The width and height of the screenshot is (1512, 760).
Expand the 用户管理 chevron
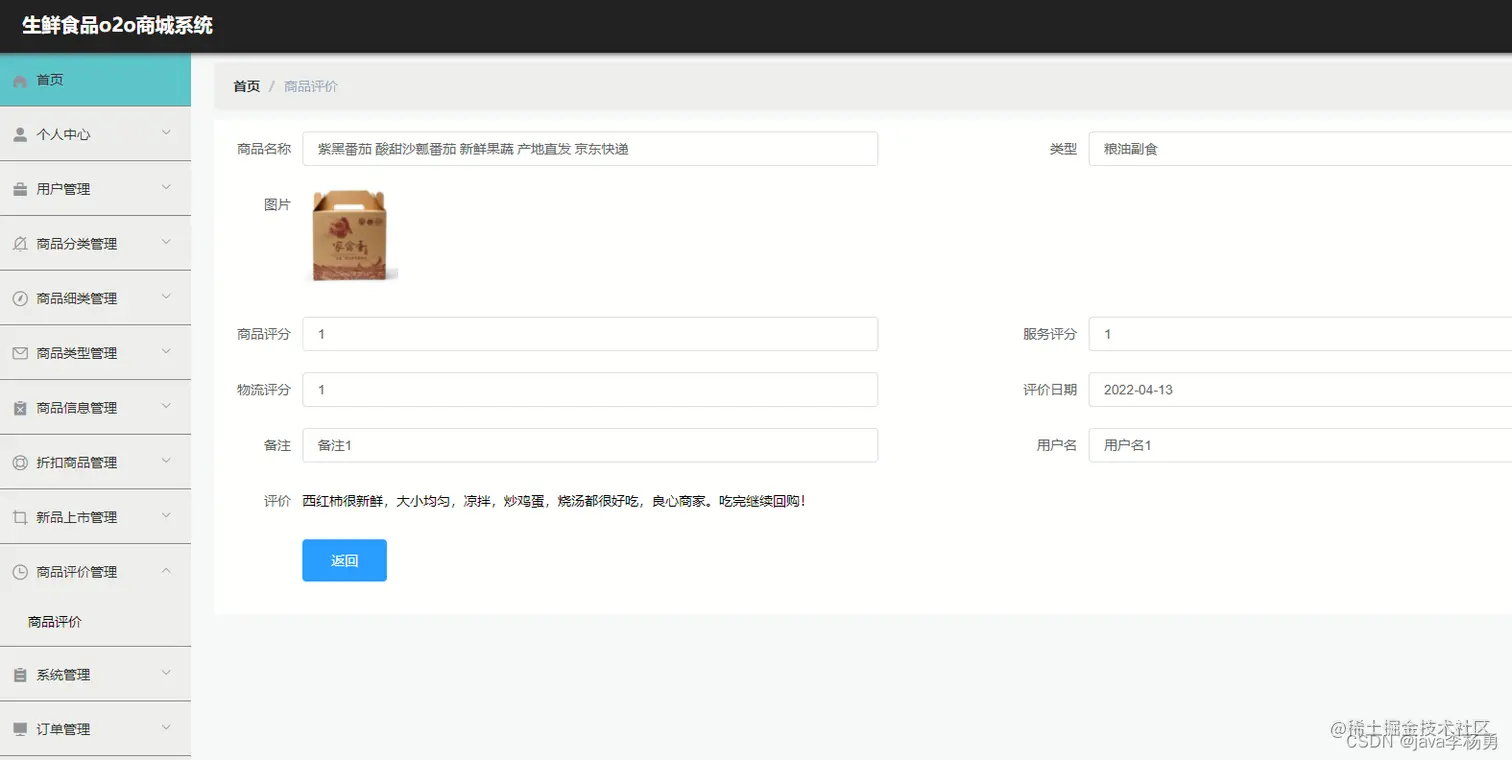[x=166, y=187]
